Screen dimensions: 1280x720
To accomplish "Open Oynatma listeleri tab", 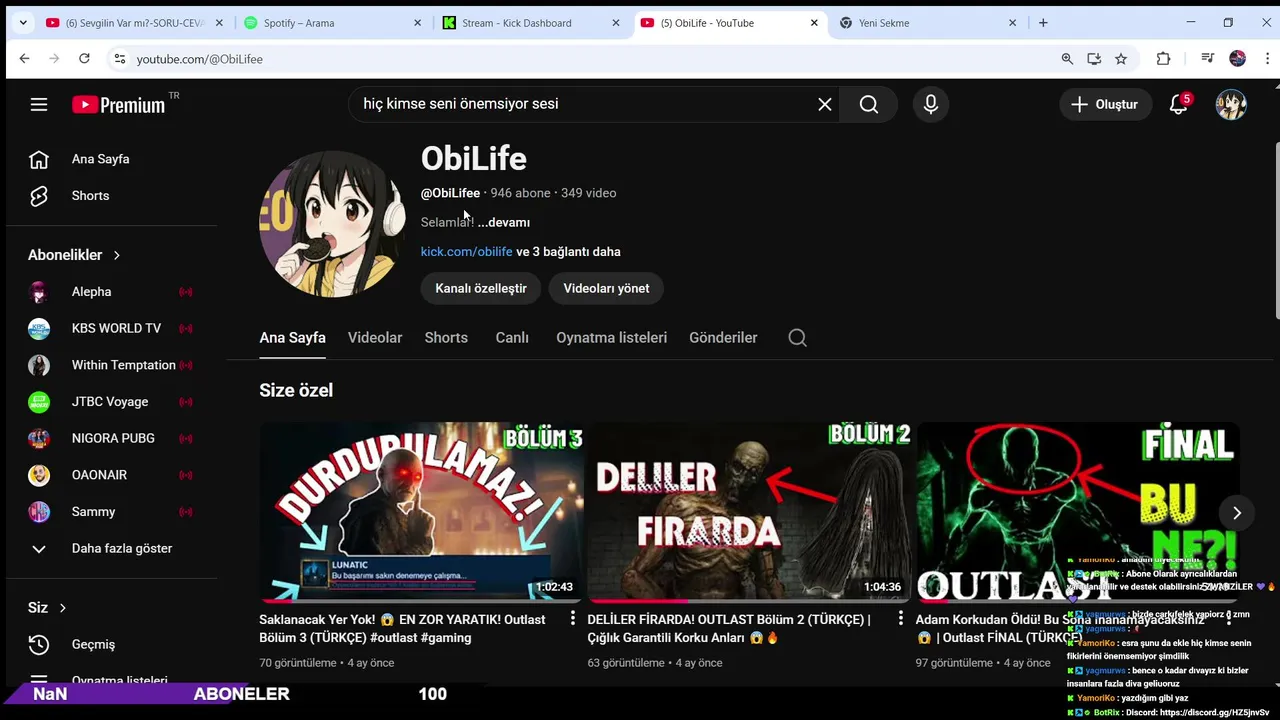I will [x=611, y=338].
